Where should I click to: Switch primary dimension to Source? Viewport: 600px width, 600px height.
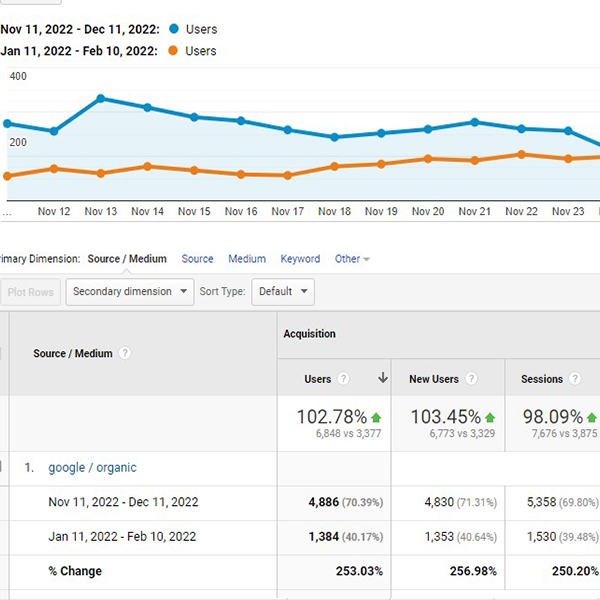197,259
